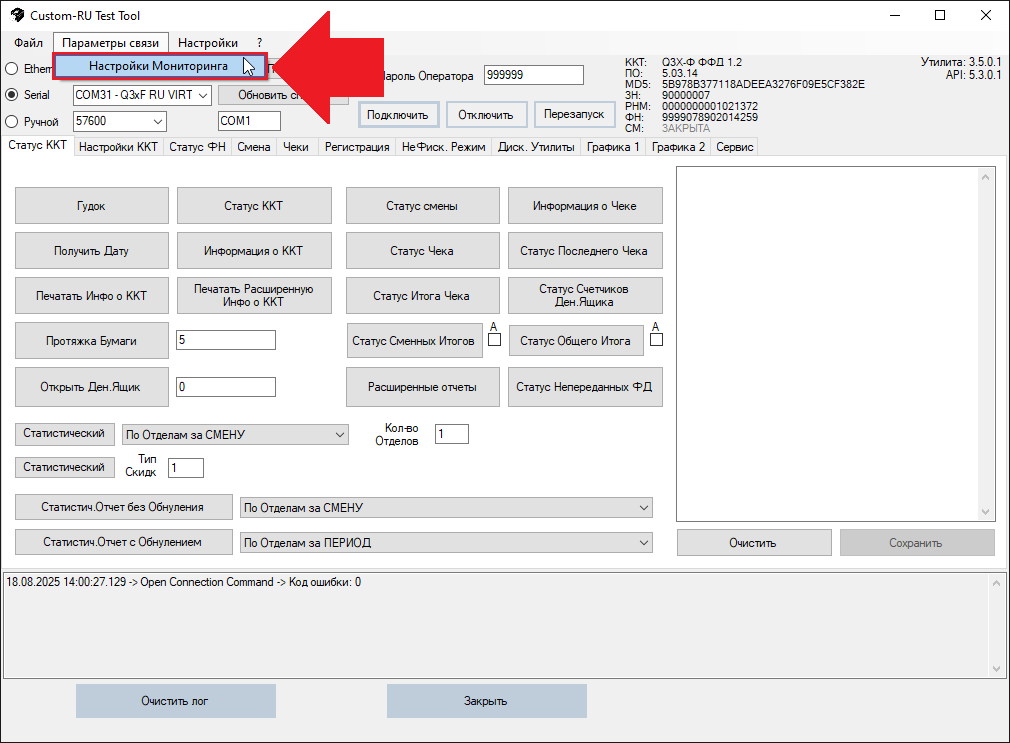Toggle checkbox A next to Статус Общего Итога
The image size is (1010, 743).
click(x=656, y=340)
